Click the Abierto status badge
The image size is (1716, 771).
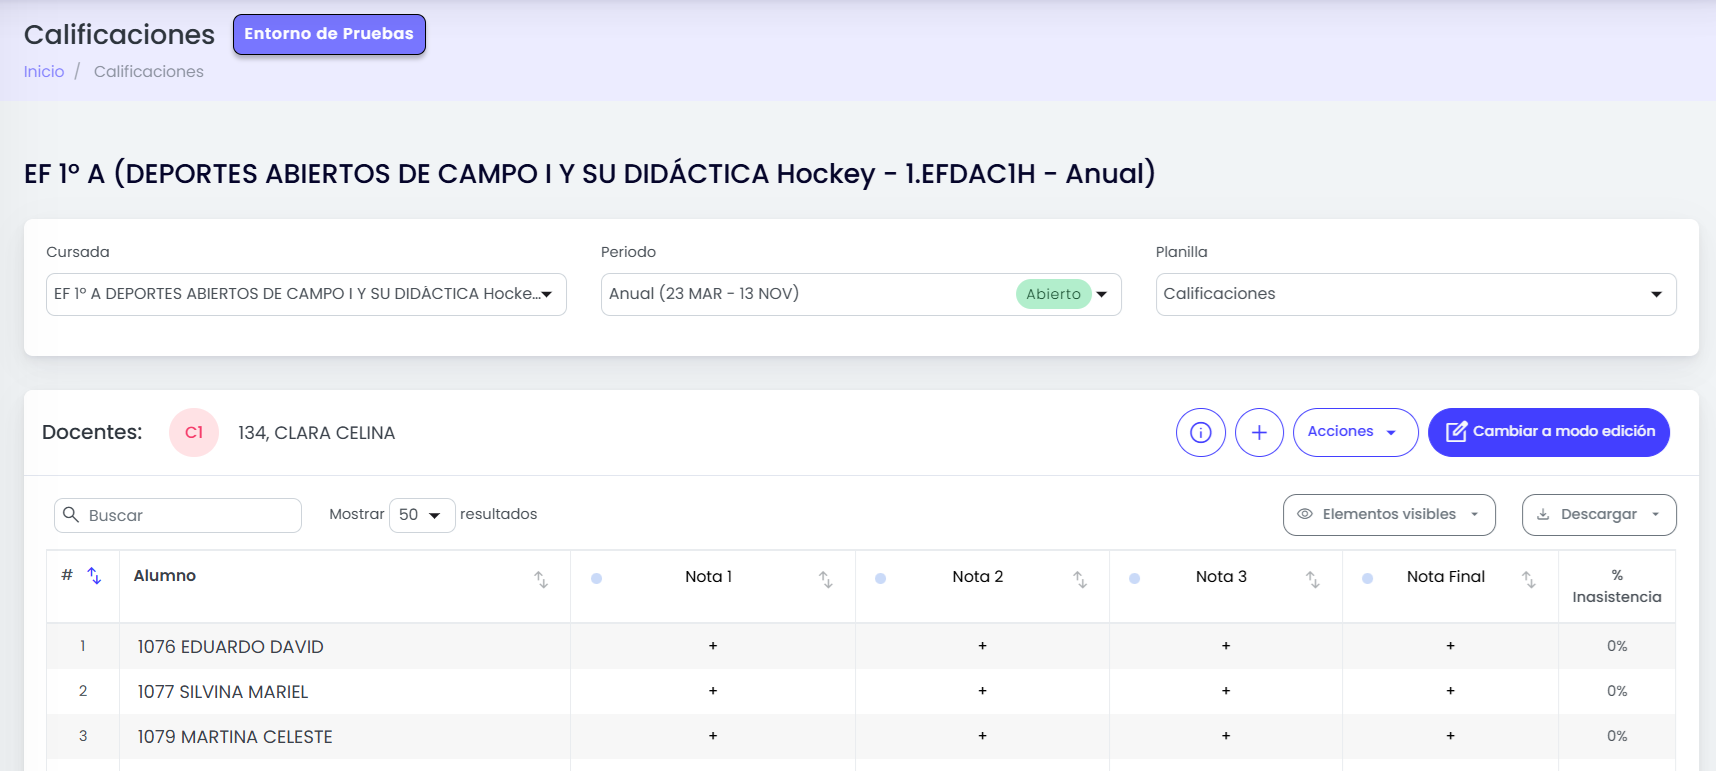point(1053,294)
